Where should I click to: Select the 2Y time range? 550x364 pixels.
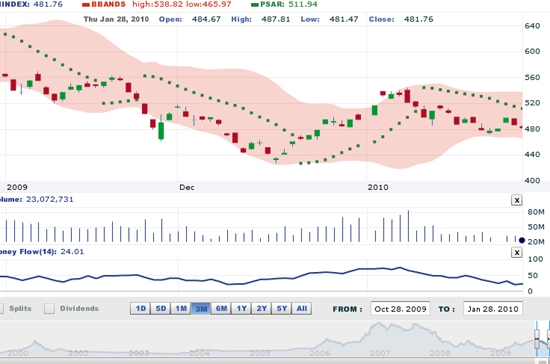tap(262, 309)
